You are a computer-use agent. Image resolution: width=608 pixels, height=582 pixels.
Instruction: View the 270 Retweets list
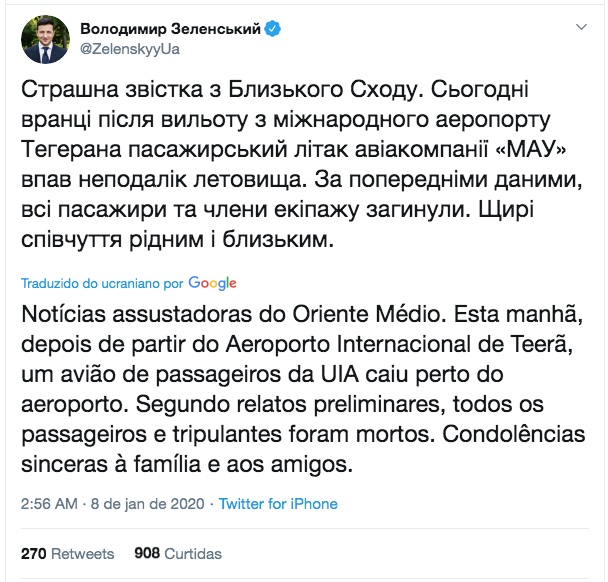[x=68, y=553]
